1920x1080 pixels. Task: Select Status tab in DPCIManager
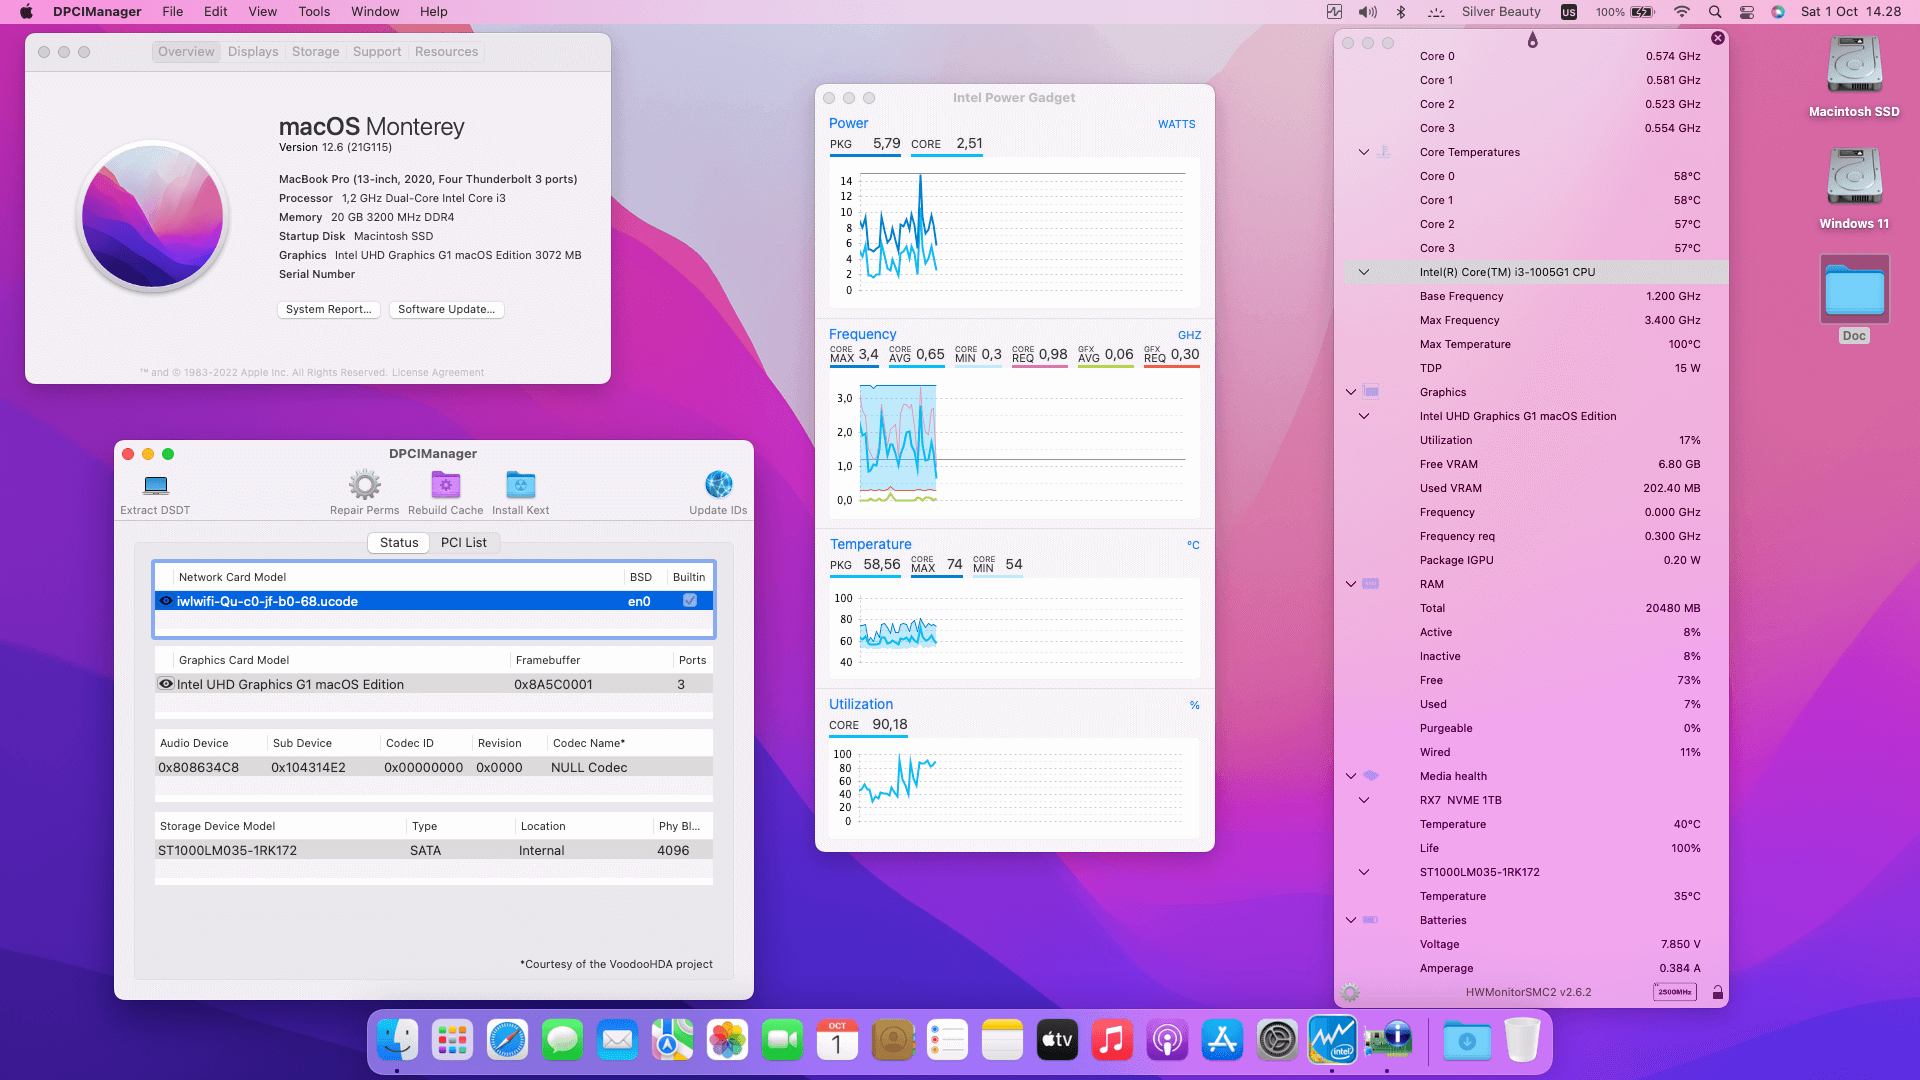pyautogui.click(x=399, y=543)
